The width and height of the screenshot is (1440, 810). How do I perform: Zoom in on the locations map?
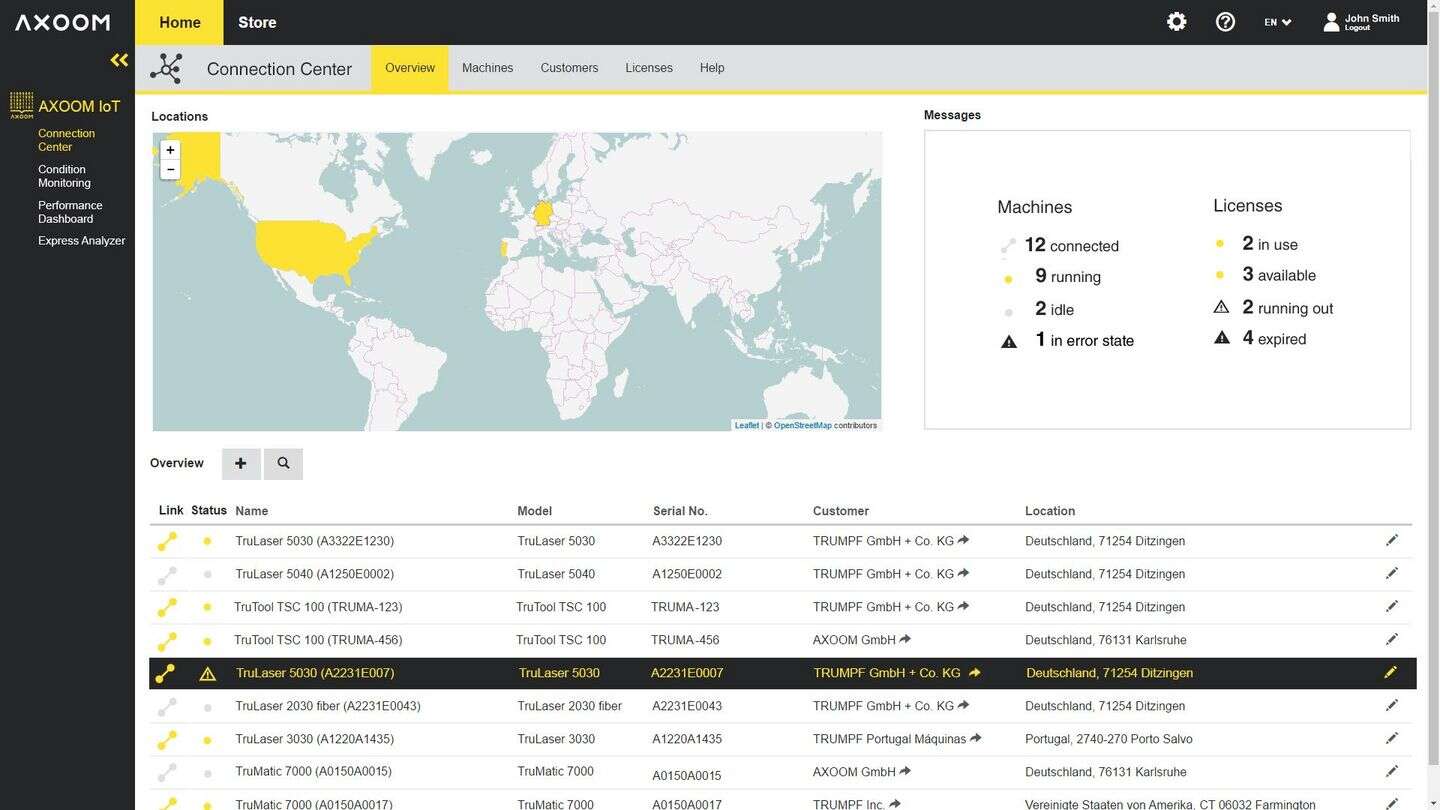[170, 150]
